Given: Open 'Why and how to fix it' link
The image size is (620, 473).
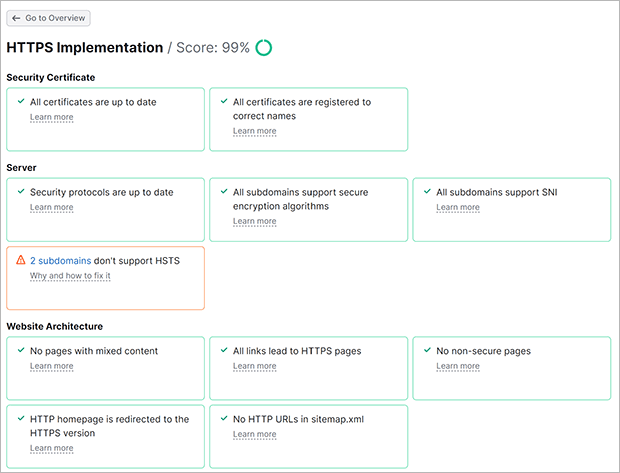Looking at the screenshot, I should (70, 275).
